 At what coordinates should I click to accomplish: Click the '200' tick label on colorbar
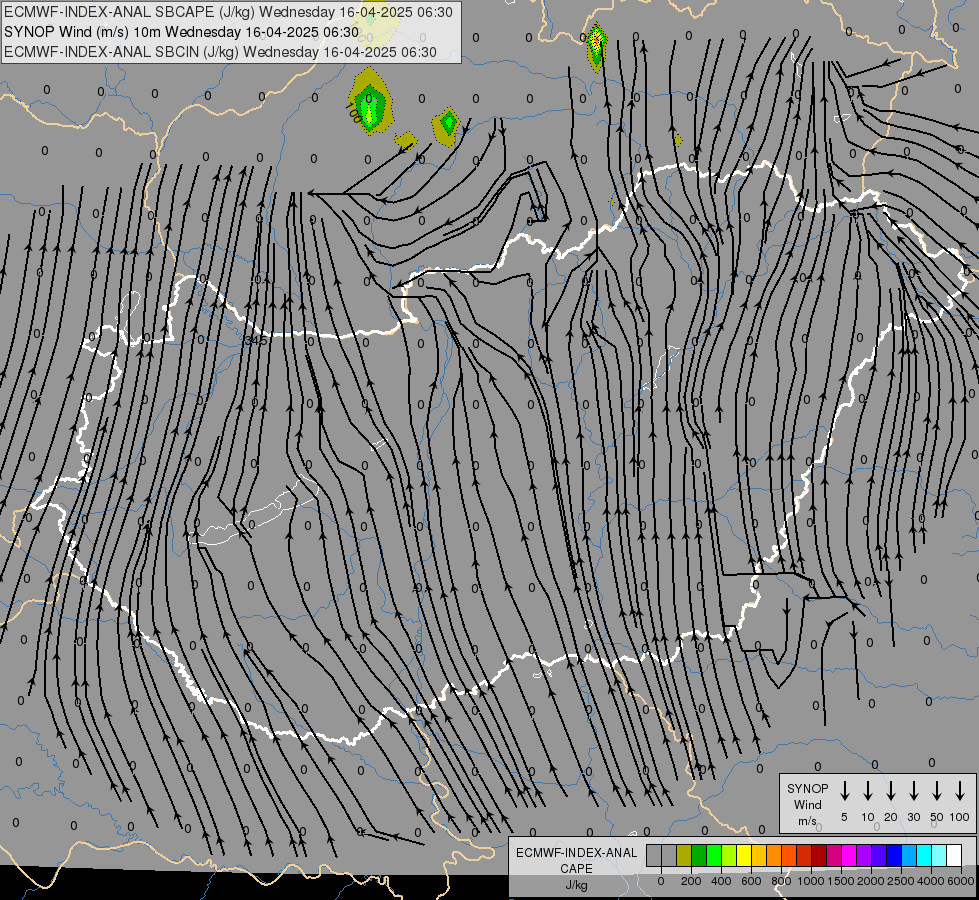point(691,881)
